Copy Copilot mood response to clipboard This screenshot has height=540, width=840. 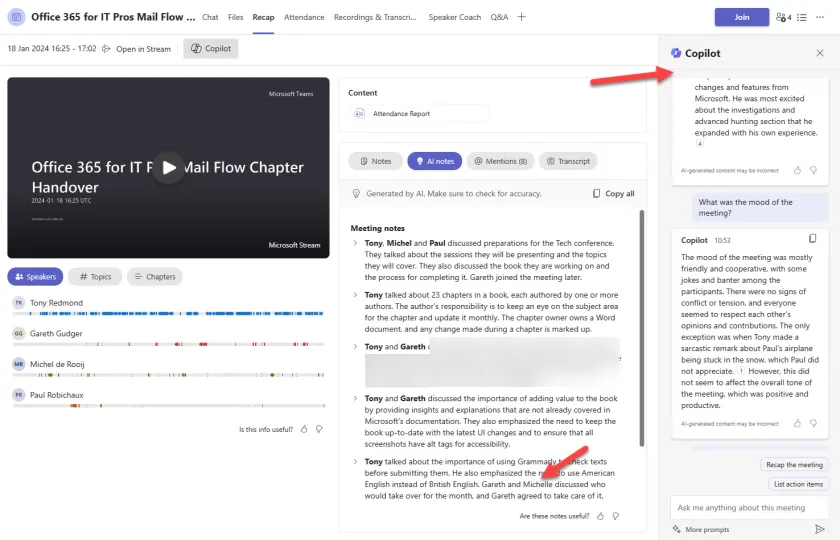pos(812,239)
